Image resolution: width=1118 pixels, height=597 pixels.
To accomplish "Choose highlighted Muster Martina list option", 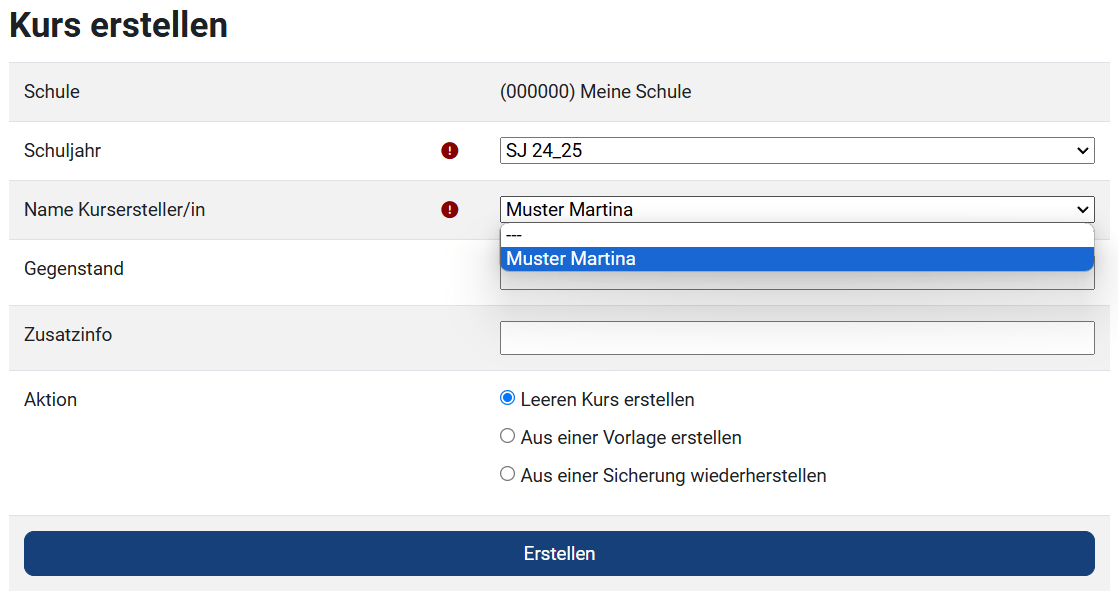I will [796, 259].
